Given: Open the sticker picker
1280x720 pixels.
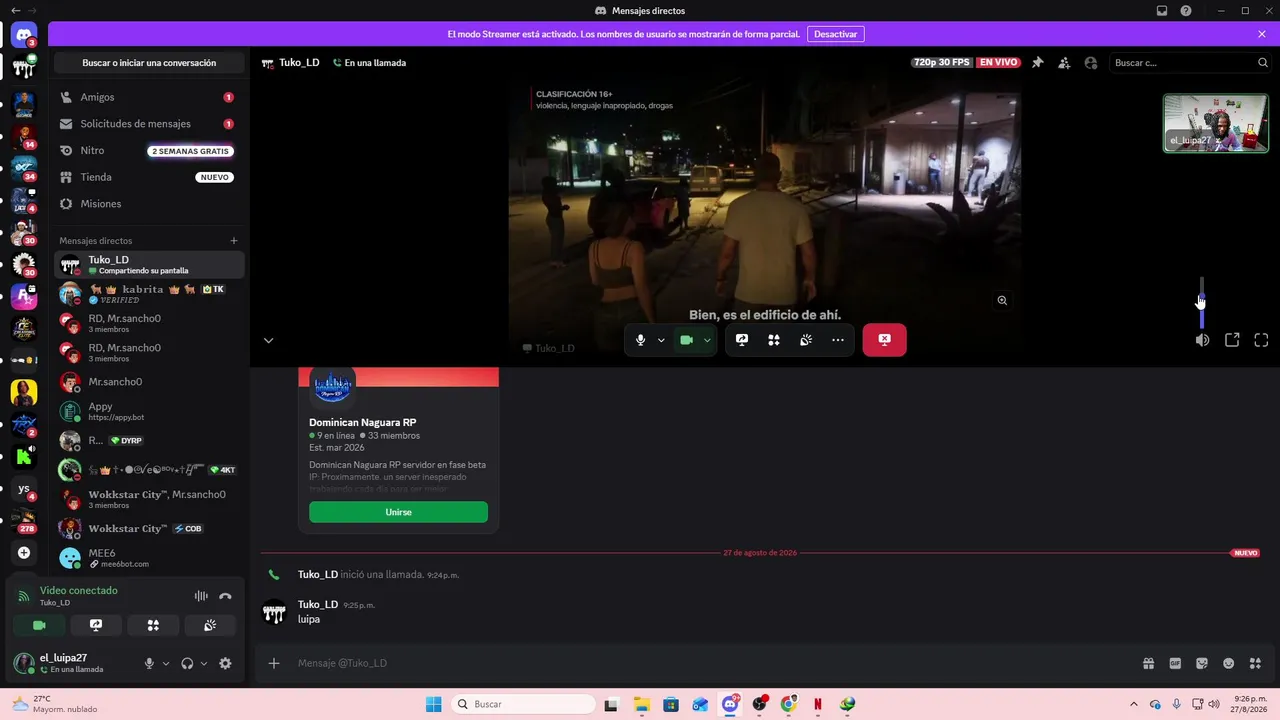Looking at the screenshot, I should tap(1202, 663).
